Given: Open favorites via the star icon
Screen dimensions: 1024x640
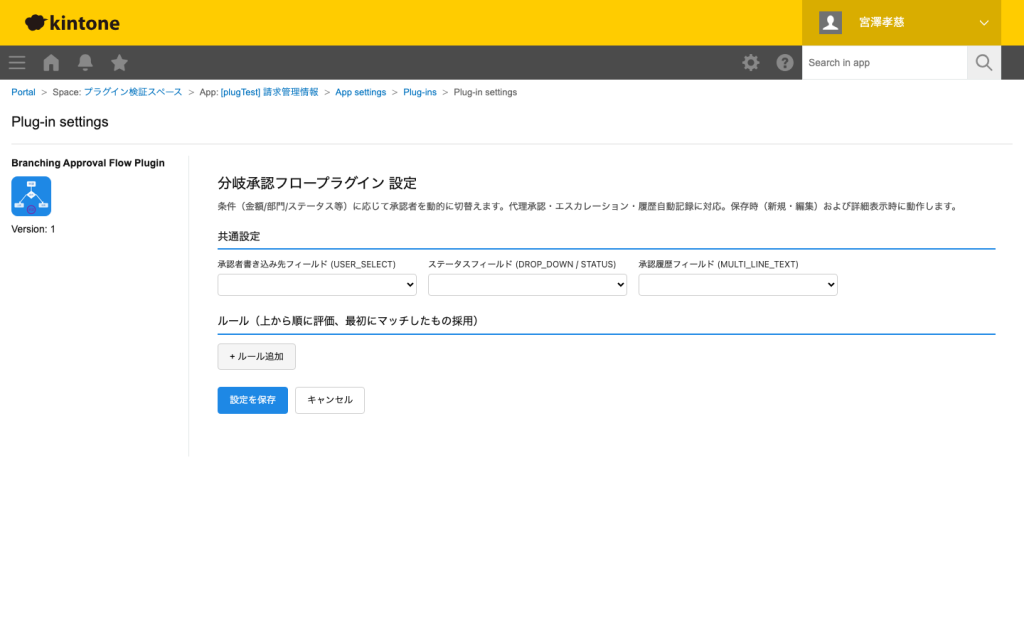Looking at the screenshot, I should tap(119, 62).
